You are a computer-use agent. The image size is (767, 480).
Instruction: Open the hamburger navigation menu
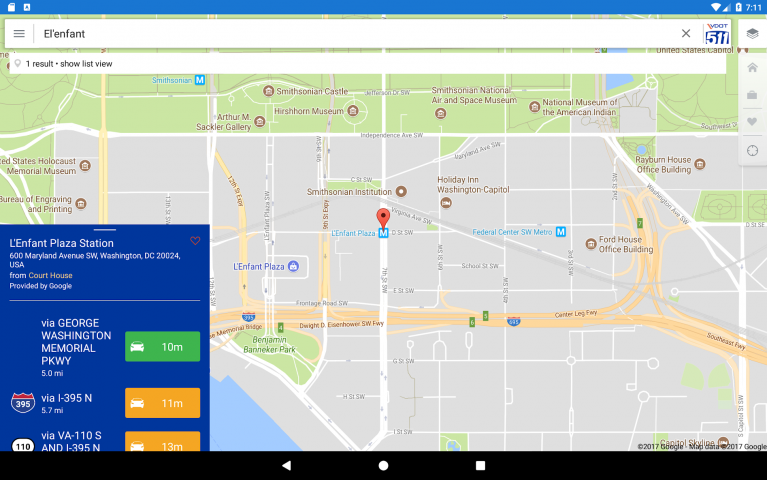click(19, 33)
